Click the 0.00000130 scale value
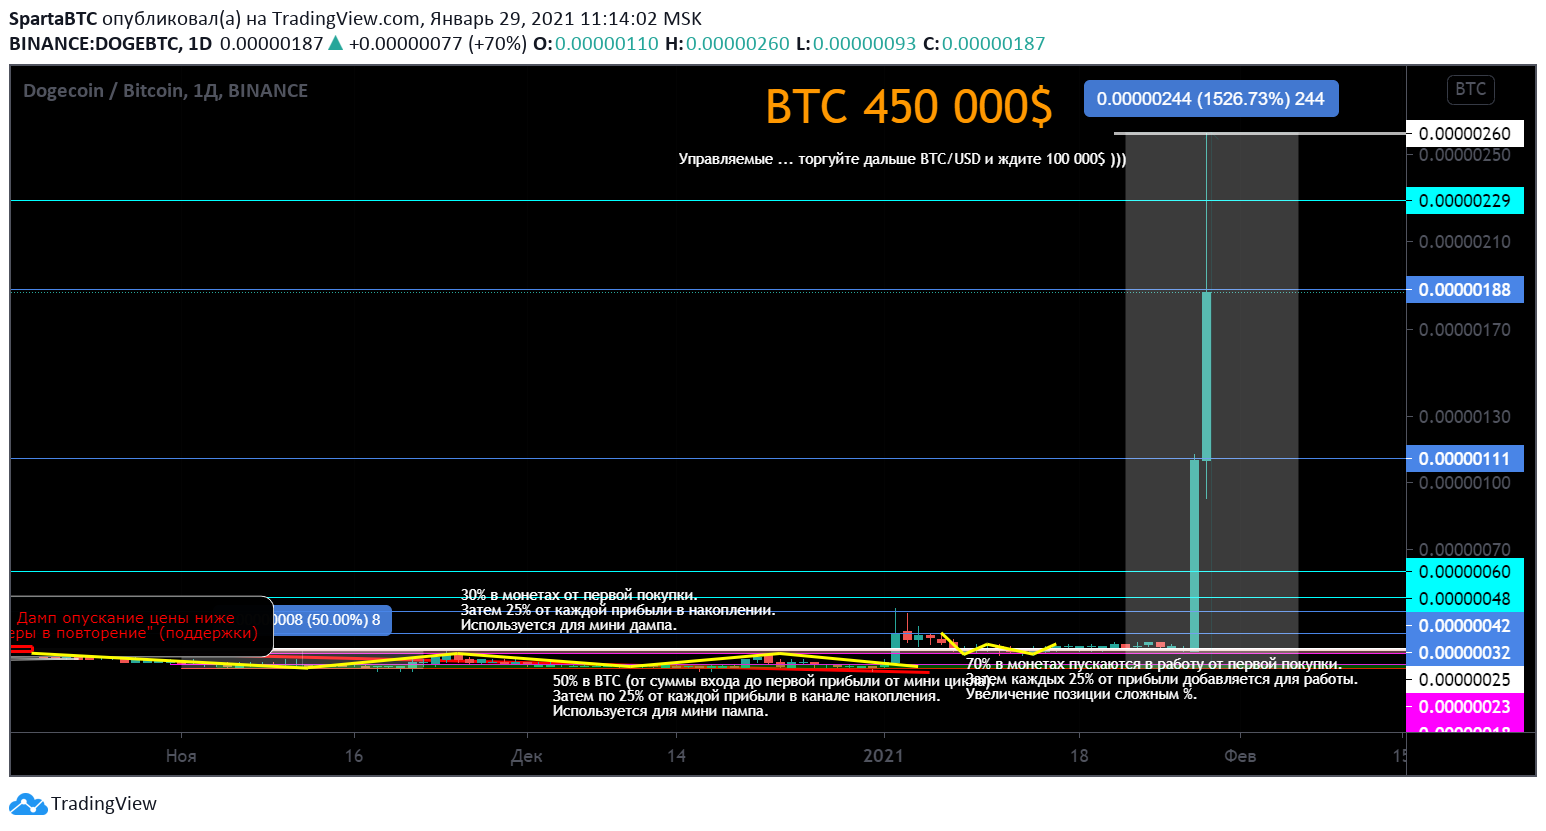The width and height of the screenshot is (1546, 831). pos(1465,417)
